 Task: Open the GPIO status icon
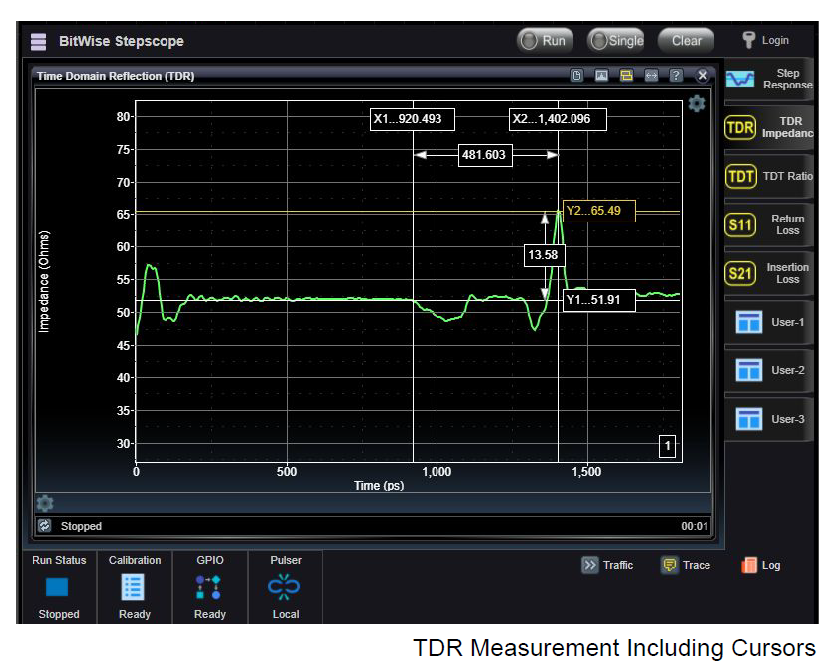208,587
